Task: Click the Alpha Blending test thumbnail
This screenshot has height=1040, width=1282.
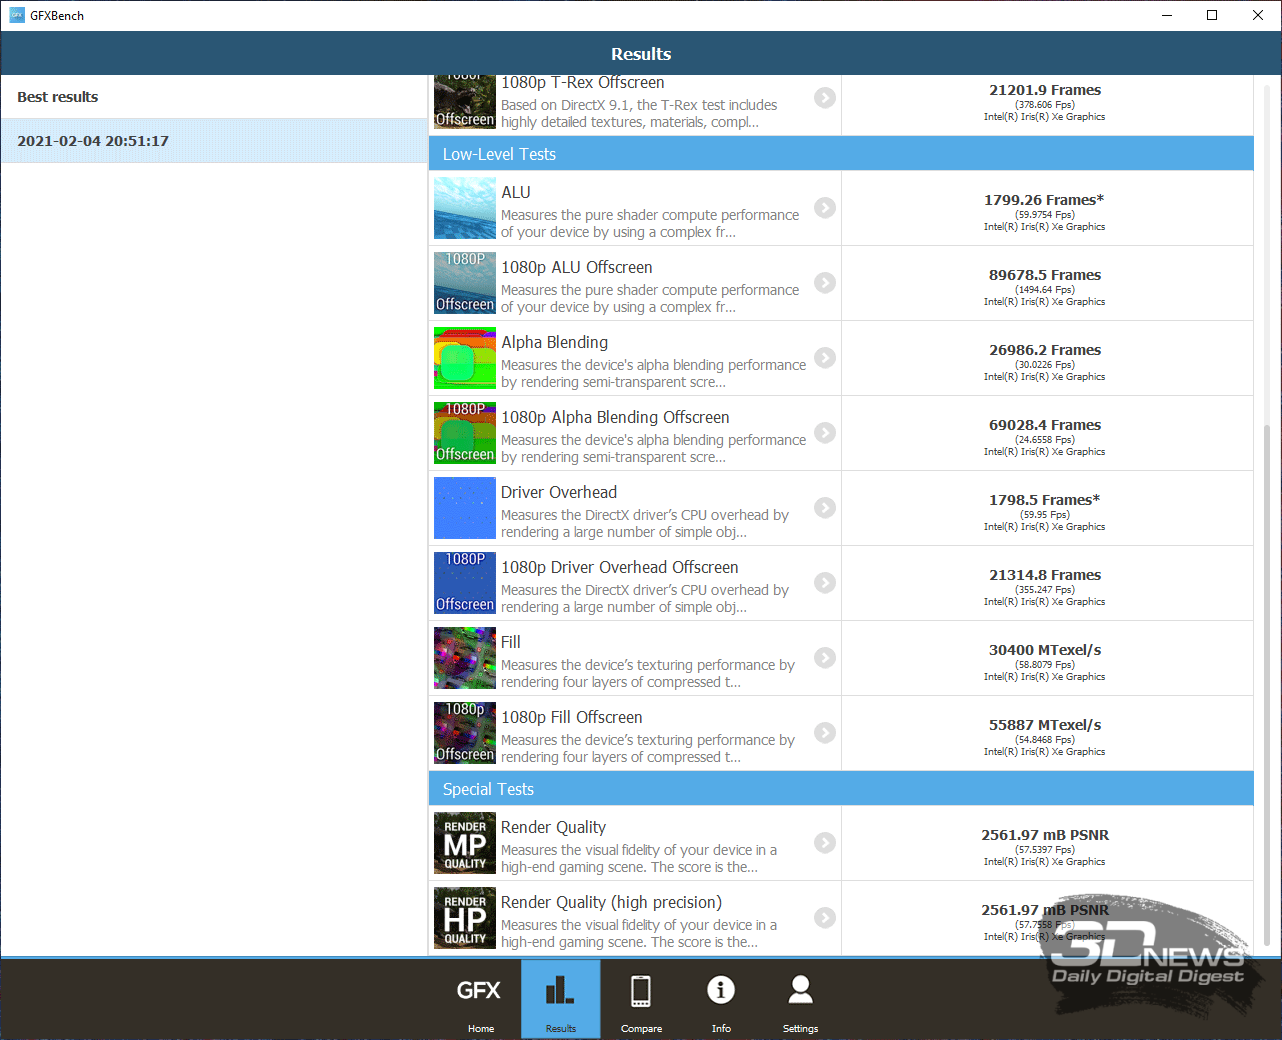Action: tap(465, 358)
